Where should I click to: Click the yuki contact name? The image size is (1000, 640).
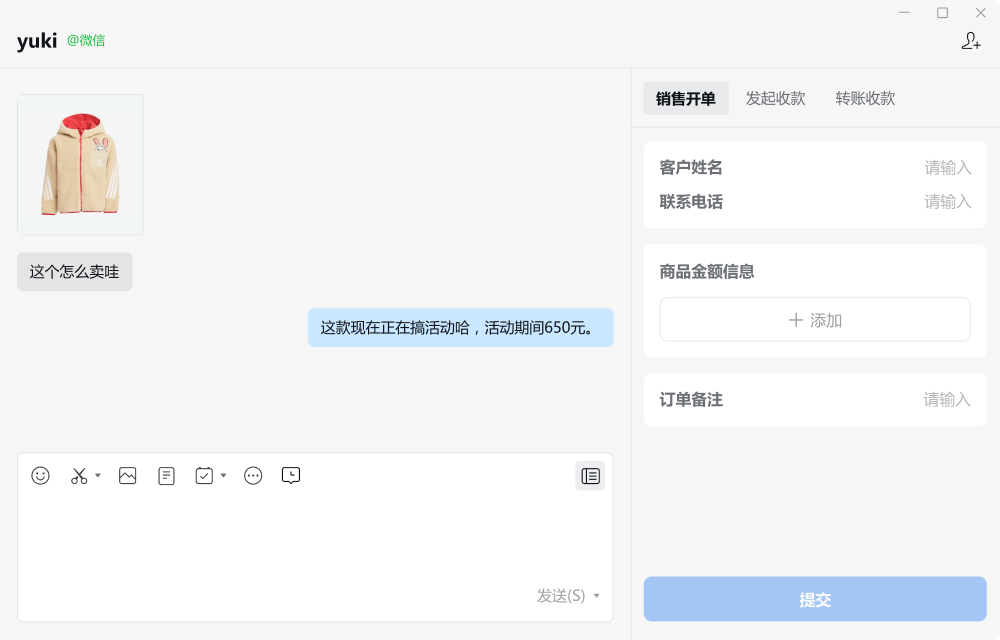pyautogui.click(x=37, y=41)
